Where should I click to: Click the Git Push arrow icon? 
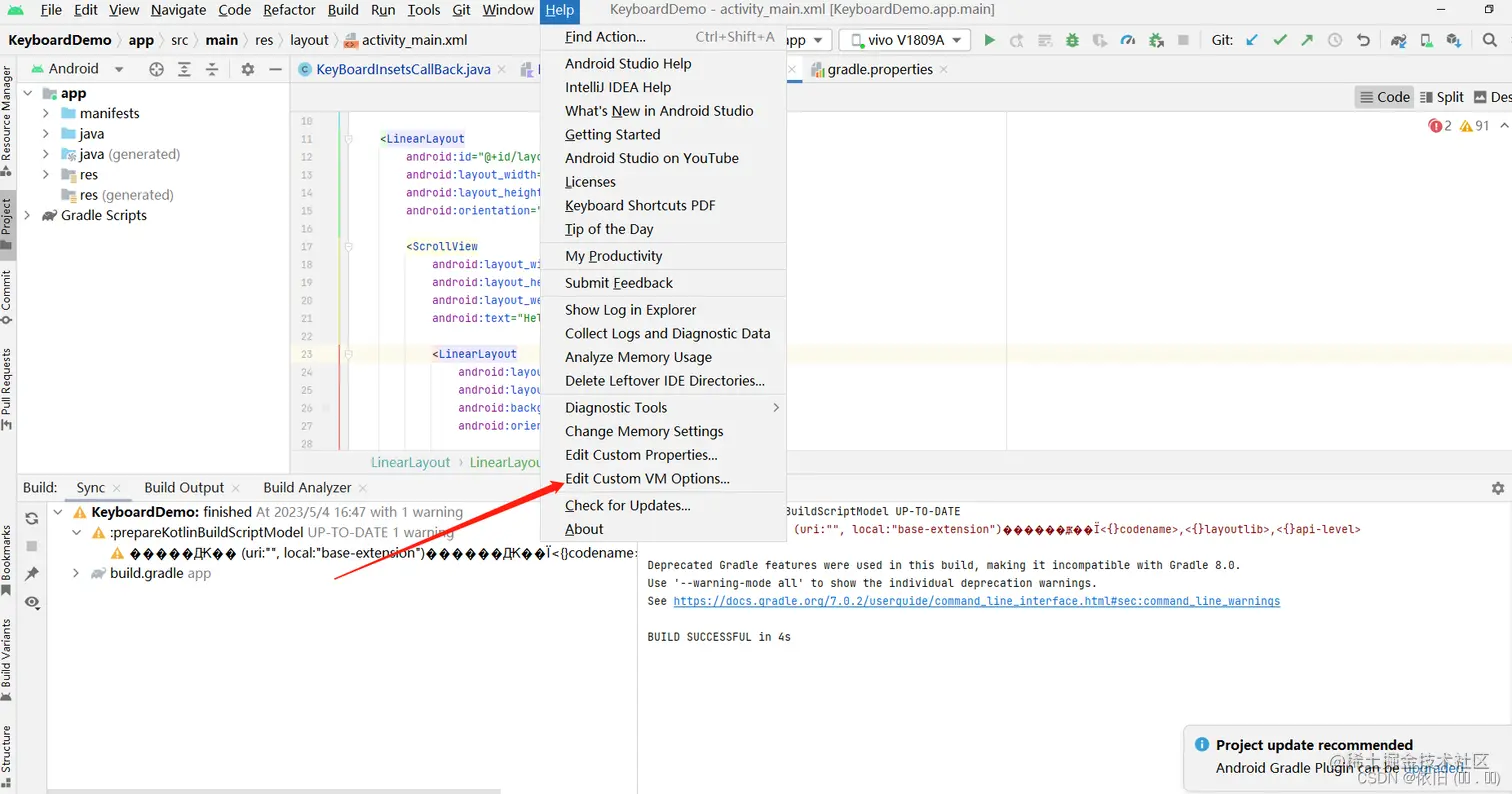pos(1307,40)
